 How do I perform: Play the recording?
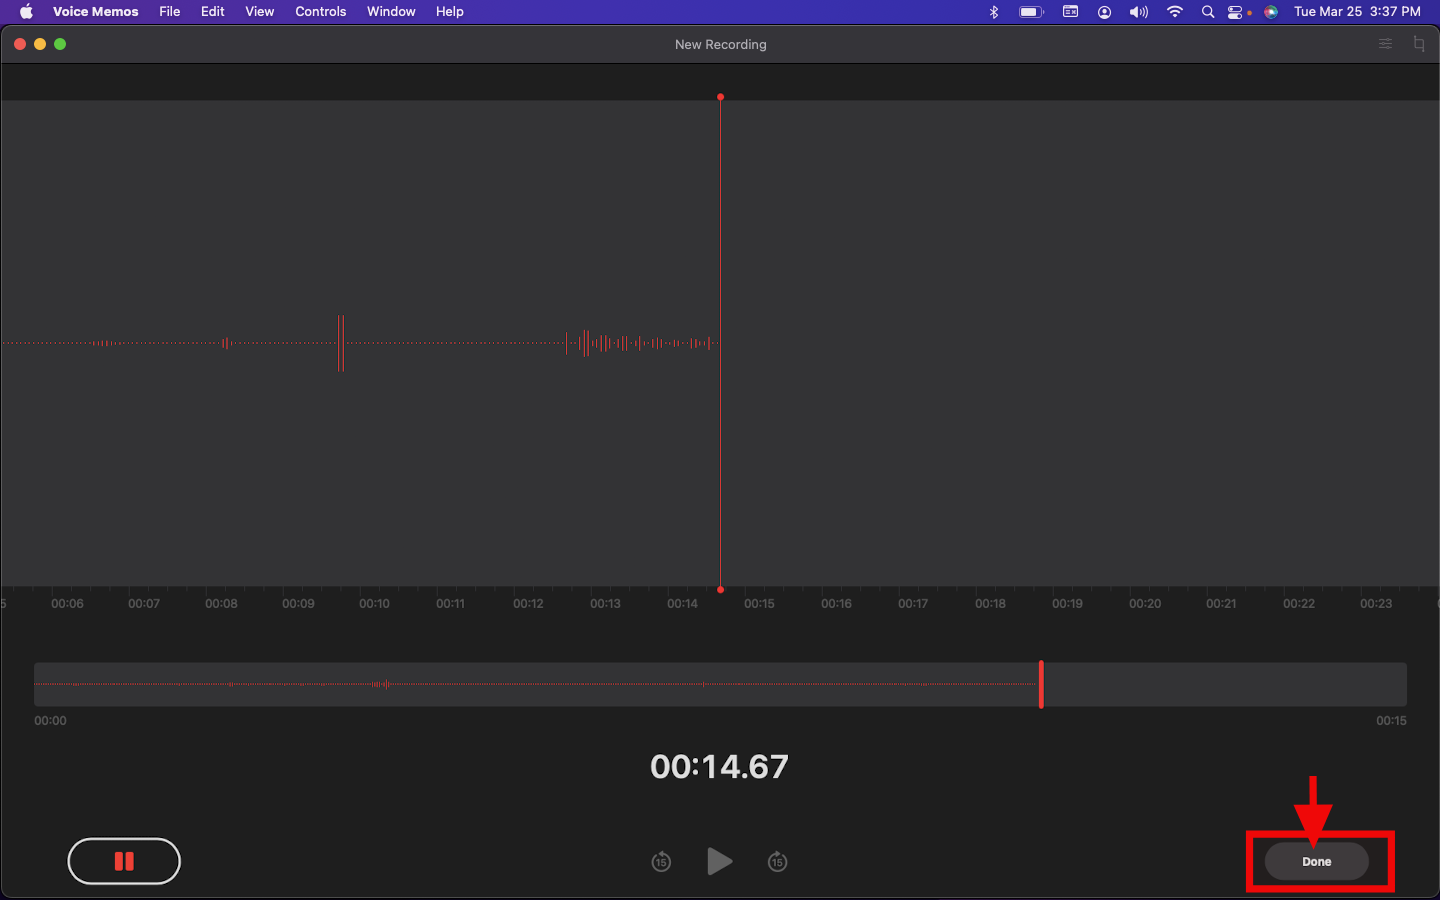(x=719, y=861)
